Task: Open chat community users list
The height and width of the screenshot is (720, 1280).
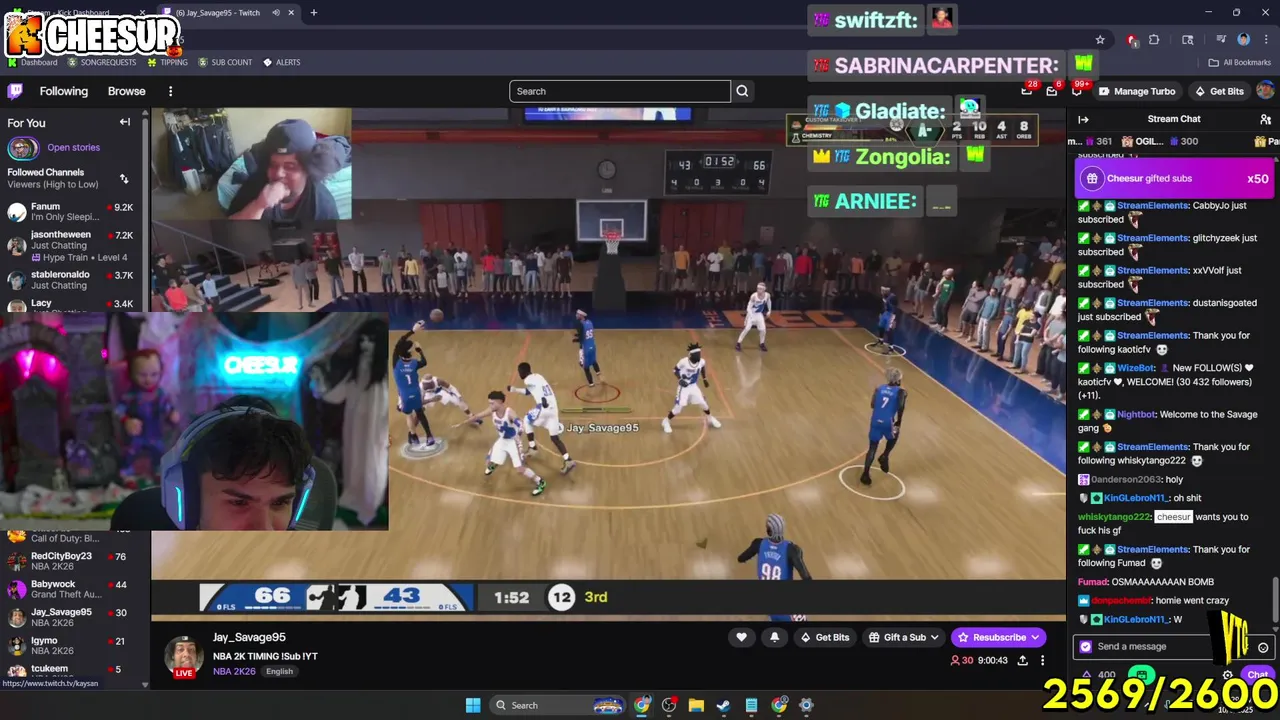Action: 1265,119
